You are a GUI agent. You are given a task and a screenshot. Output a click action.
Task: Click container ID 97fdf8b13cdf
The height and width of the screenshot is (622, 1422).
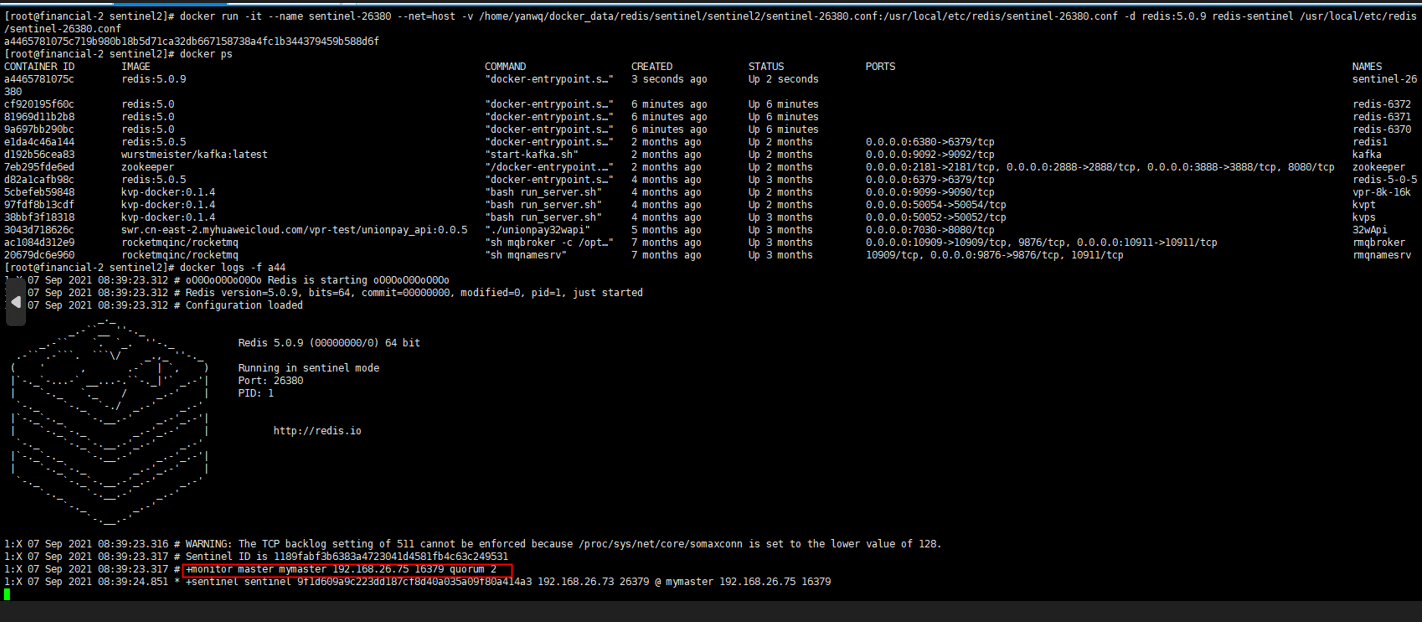(39, 205)
